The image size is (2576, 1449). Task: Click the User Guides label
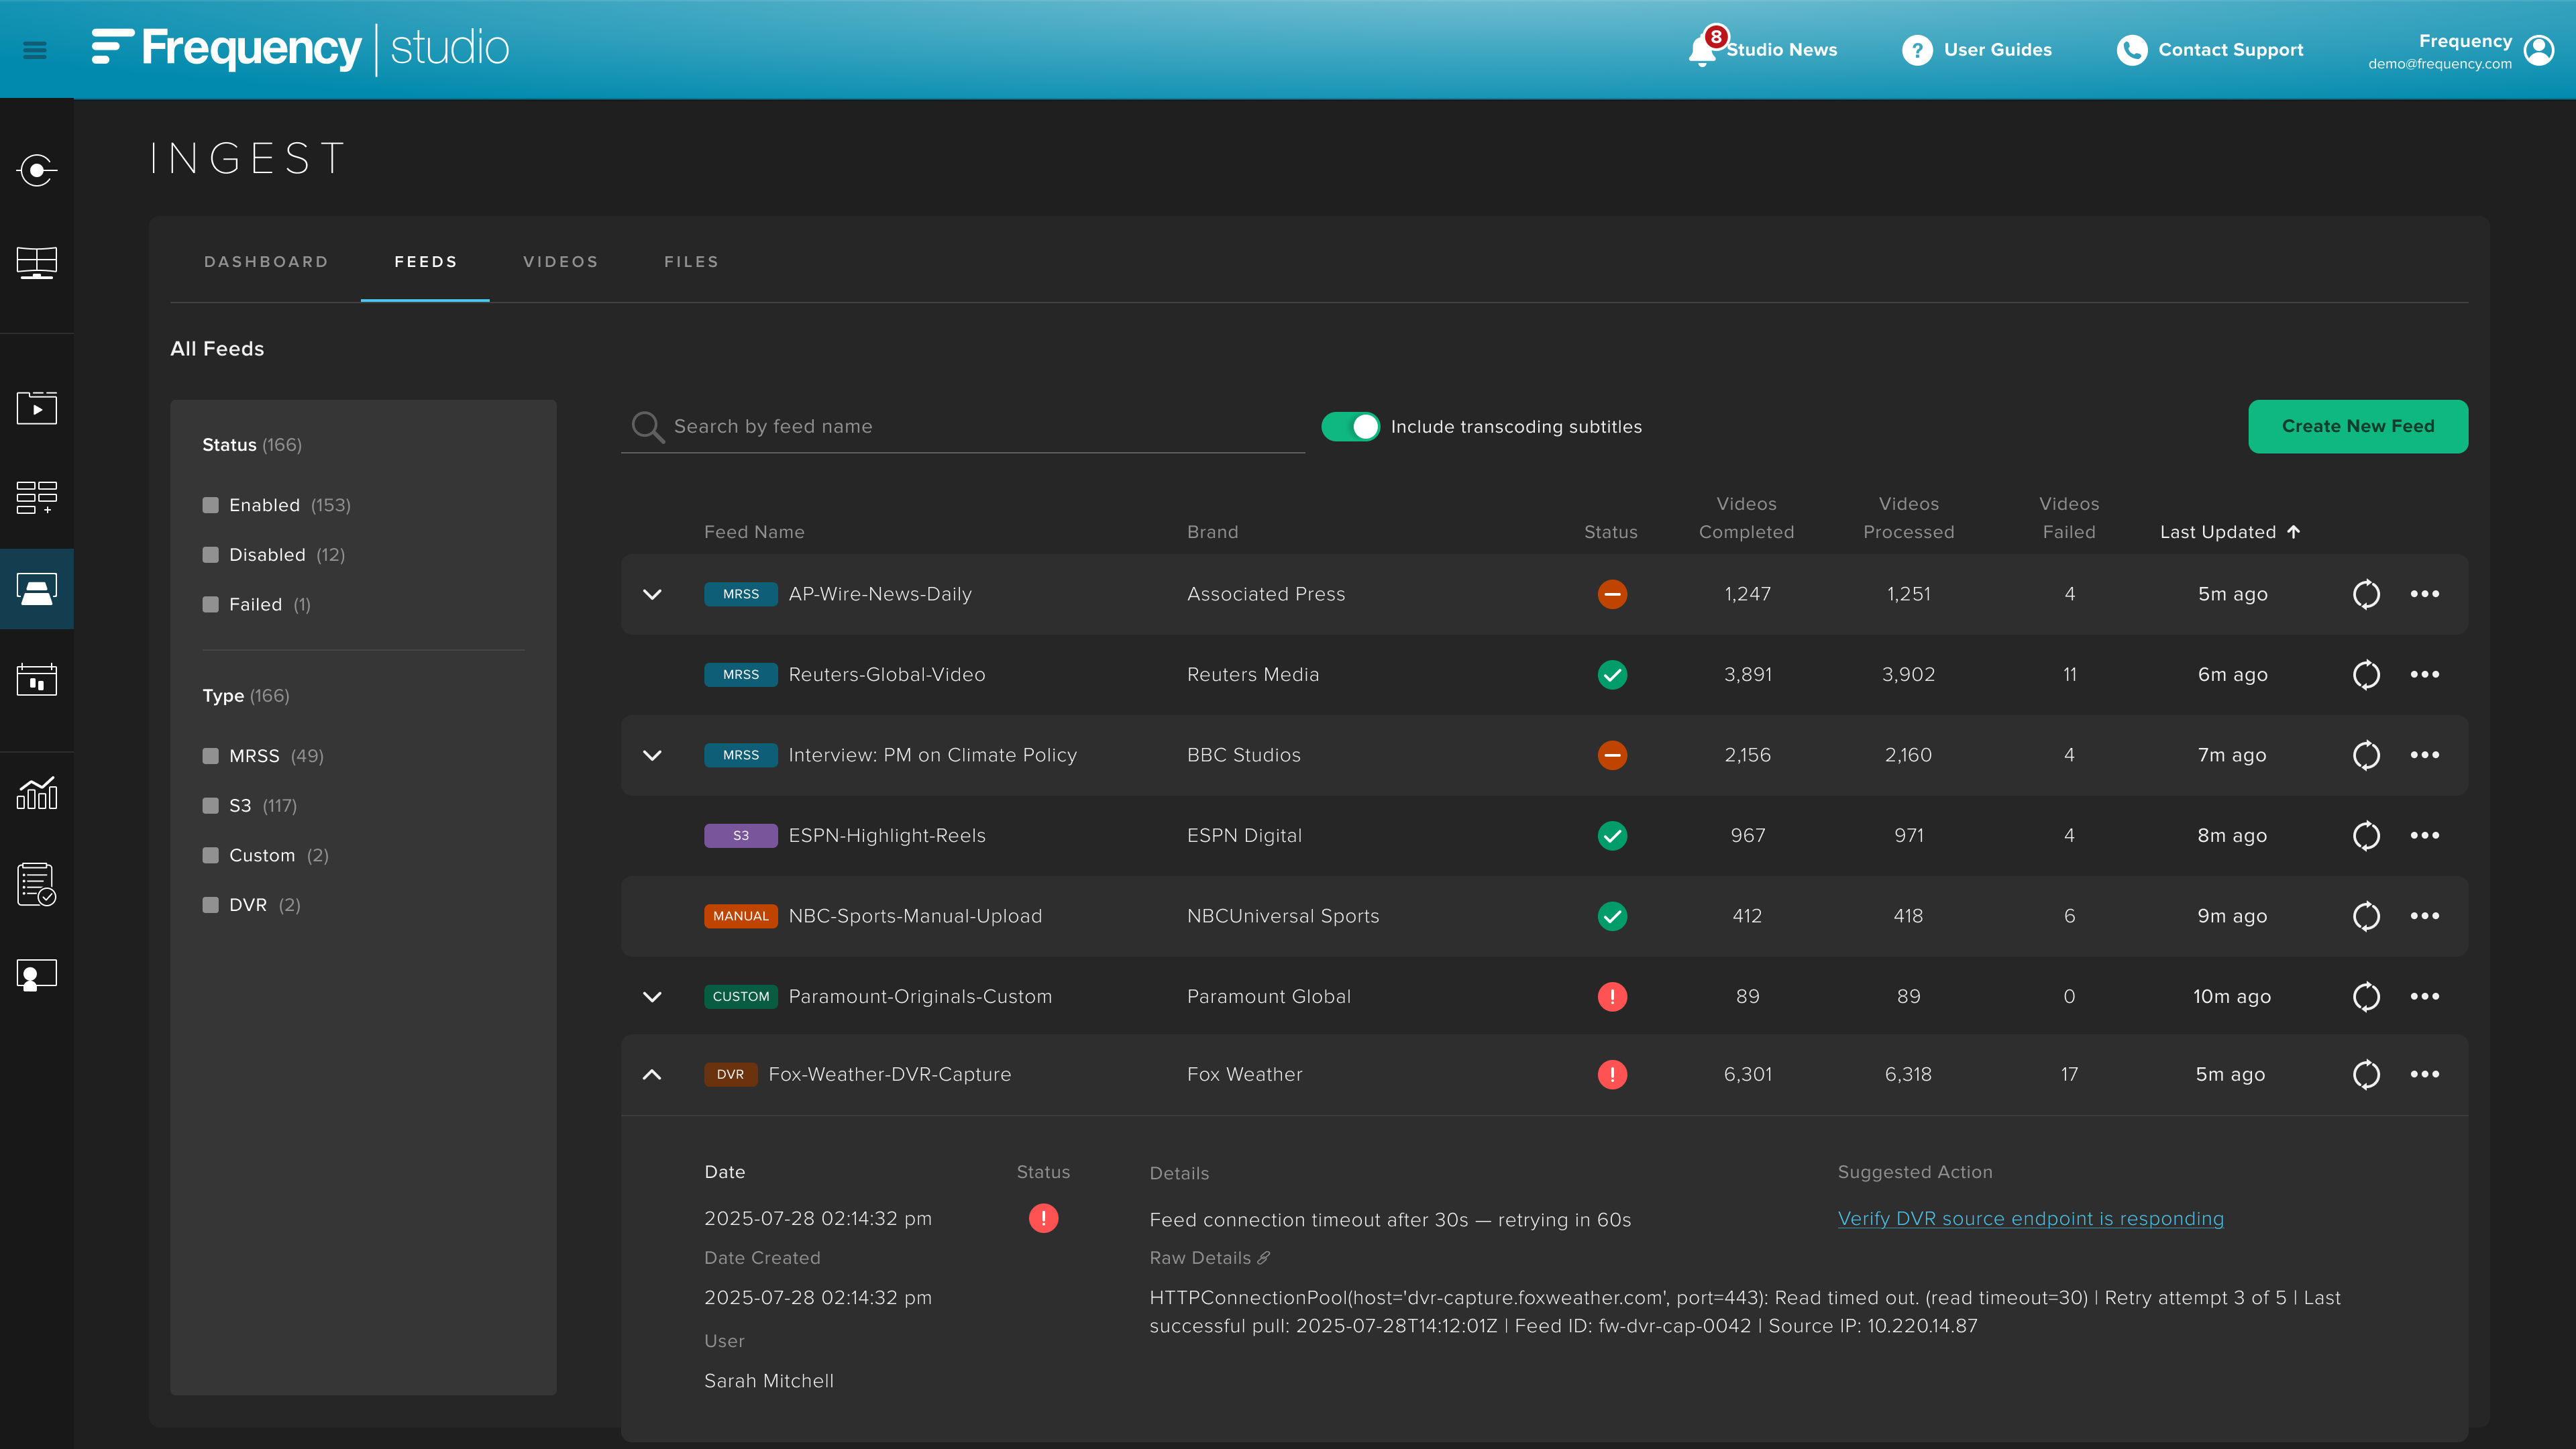[x=1998, y=50]
